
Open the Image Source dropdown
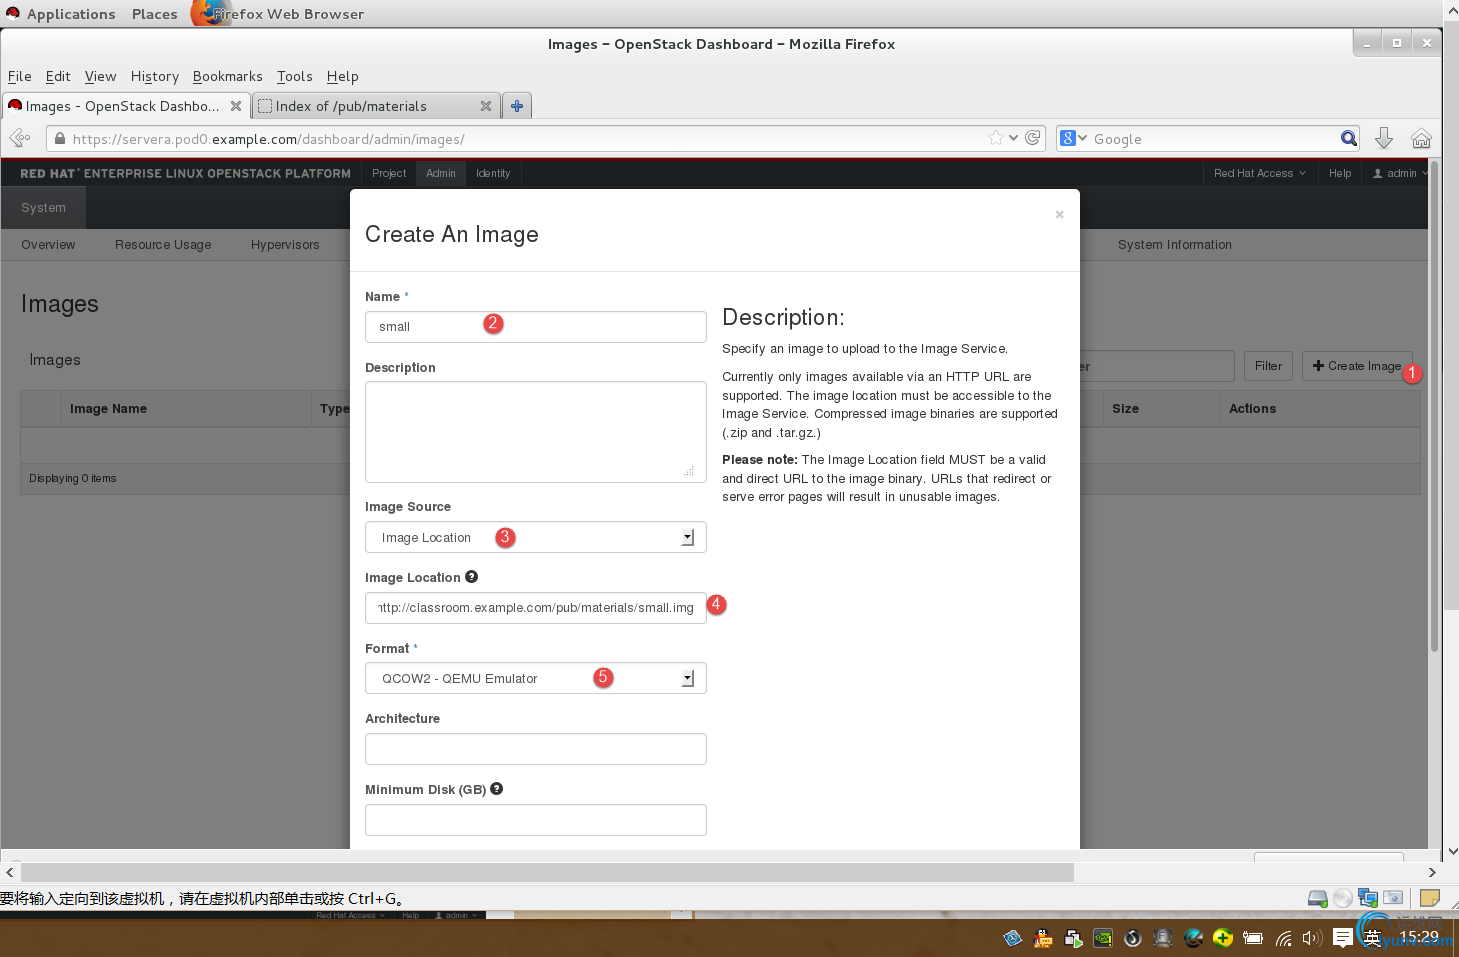(536, 537)
